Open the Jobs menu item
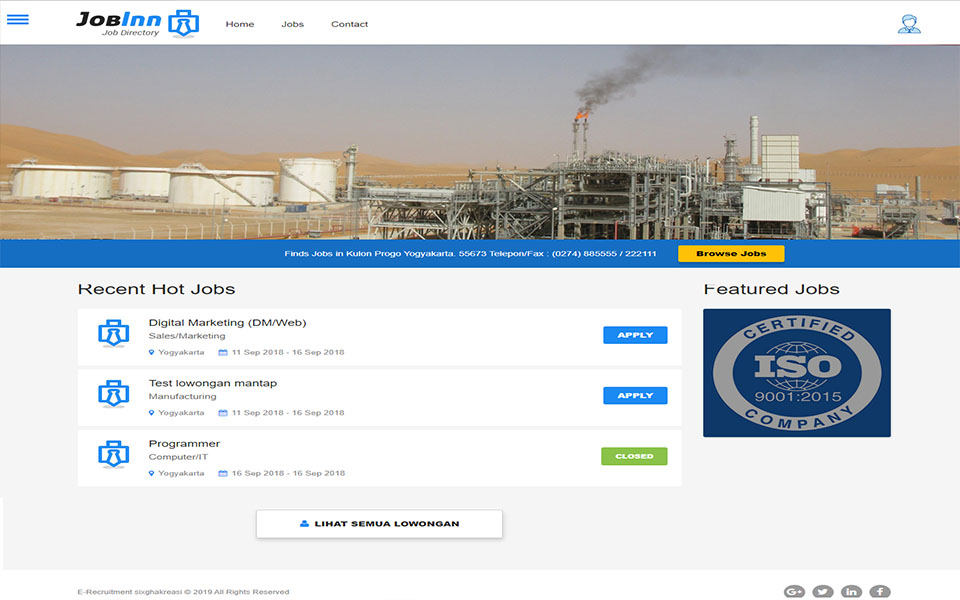This screenshot has width=960, height=600. 292,24
